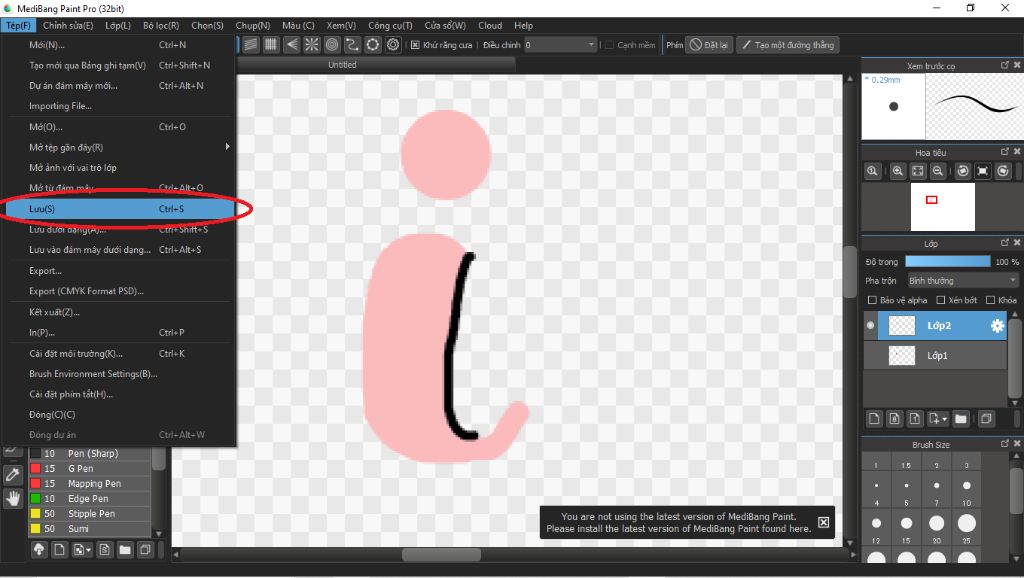
Task: Select the hand pan tool
Action: click(x=12, y=499)
